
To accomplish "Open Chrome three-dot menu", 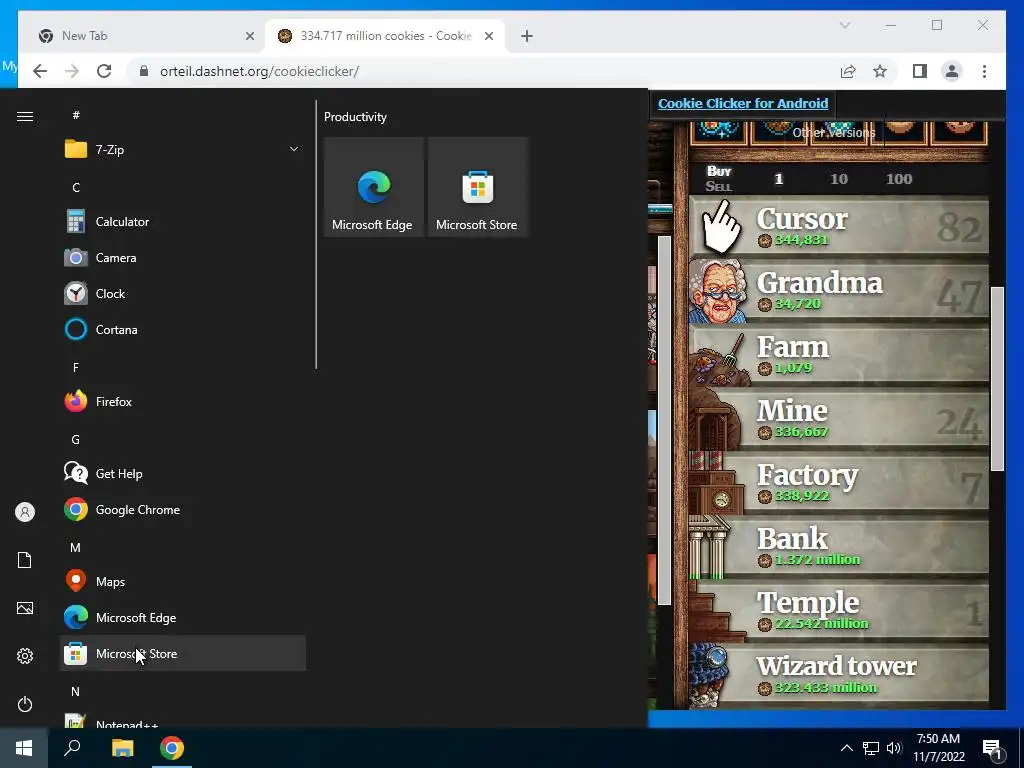I will point(984,71).
